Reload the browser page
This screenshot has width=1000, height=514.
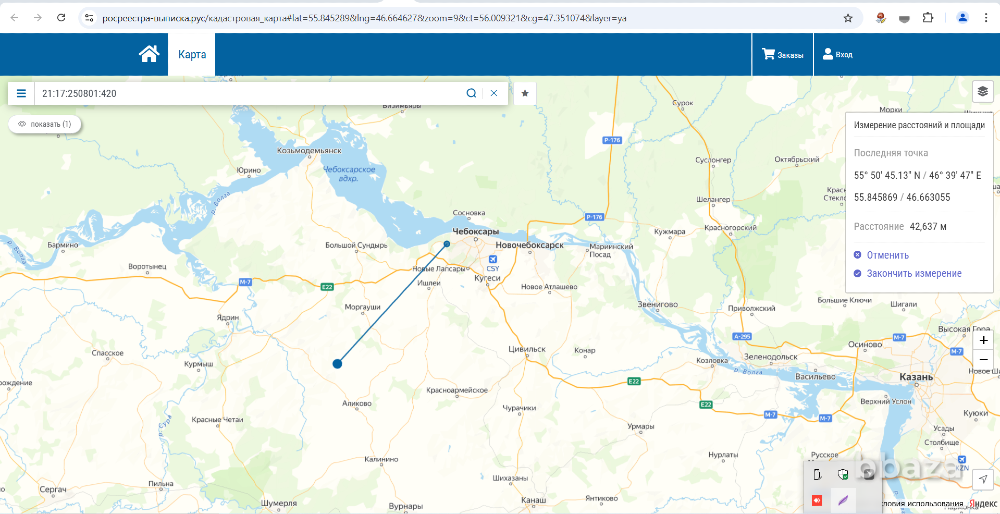(x=62, y=18)
